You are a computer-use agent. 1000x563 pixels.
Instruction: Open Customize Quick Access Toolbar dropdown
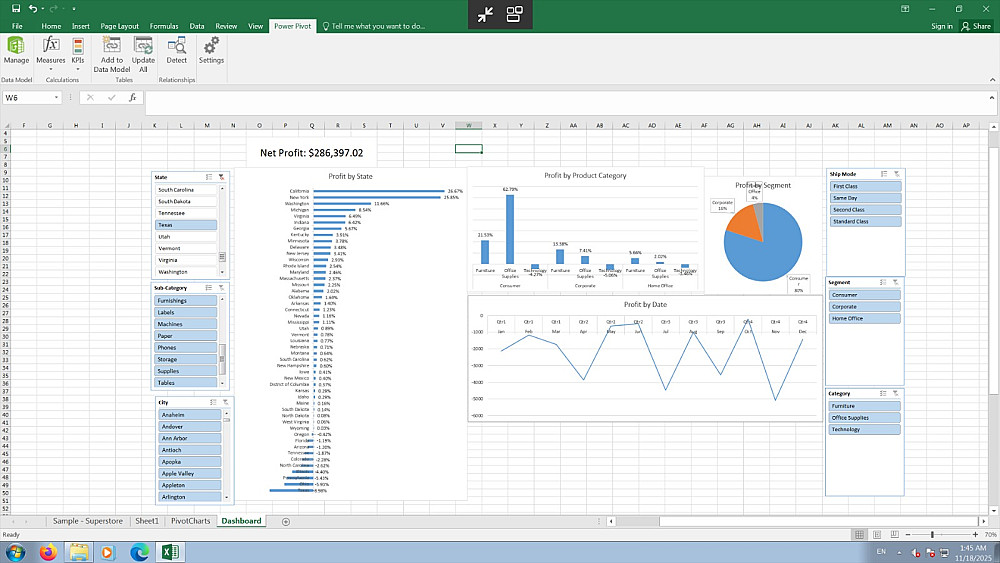coord(74,9)
